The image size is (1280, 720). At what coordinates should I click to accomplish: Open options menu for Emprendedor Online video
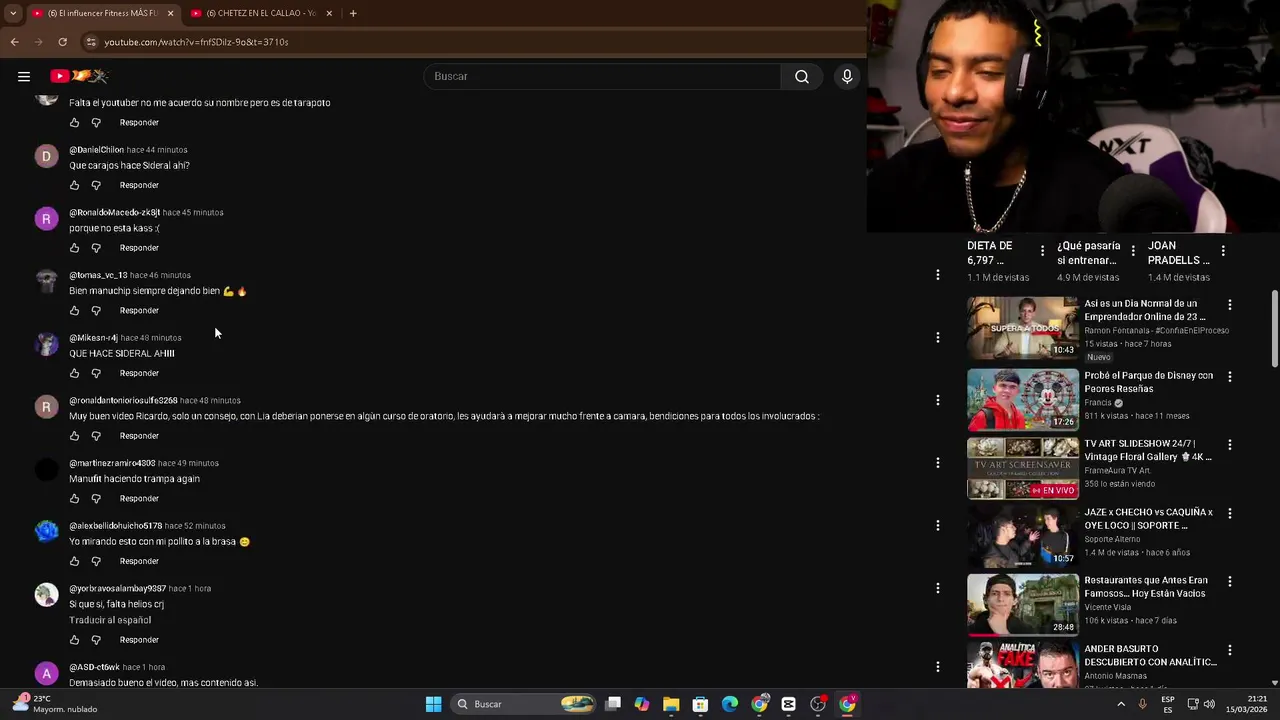click(1230, 305)
